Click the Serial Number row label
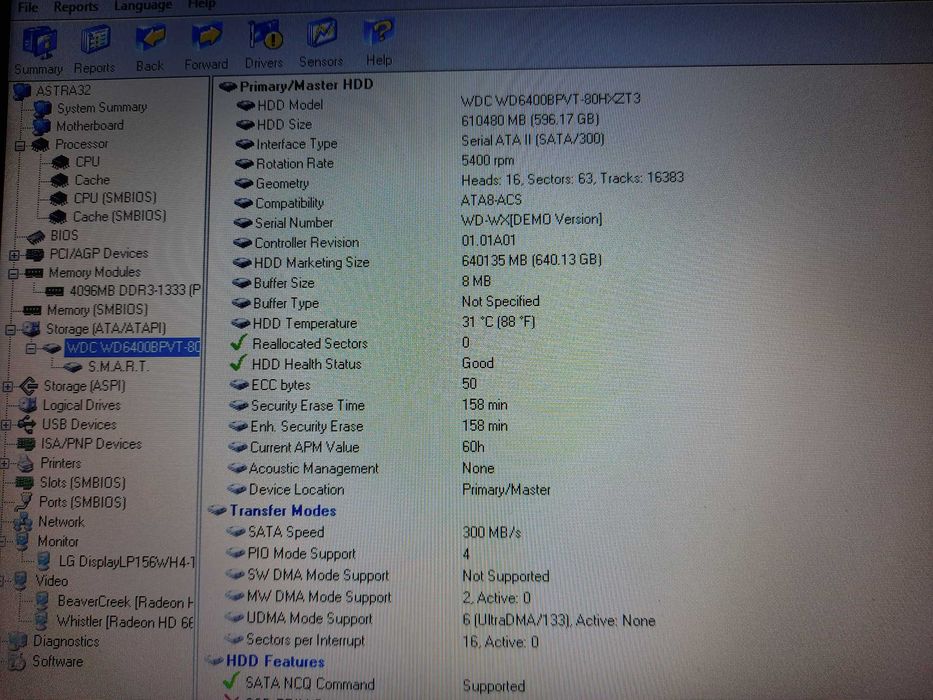The width and height of the screenshot is (933, 700). (x=293, y=223)
